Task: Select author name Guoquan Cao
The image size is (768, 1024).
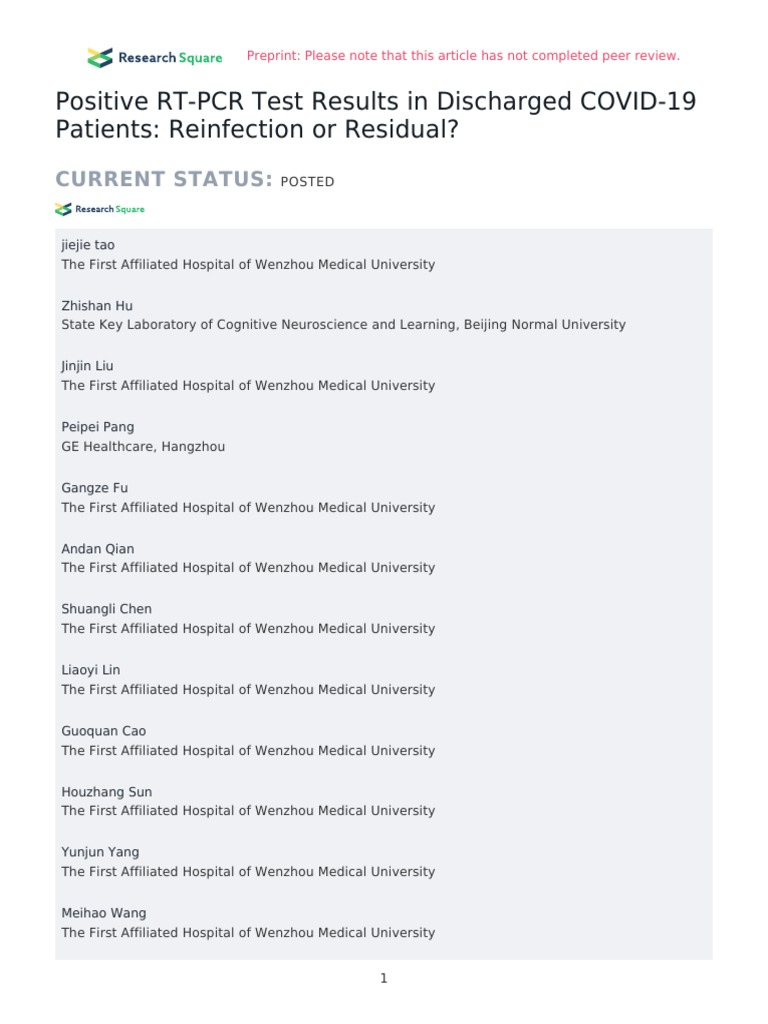Action: click(x=103, y=731)
